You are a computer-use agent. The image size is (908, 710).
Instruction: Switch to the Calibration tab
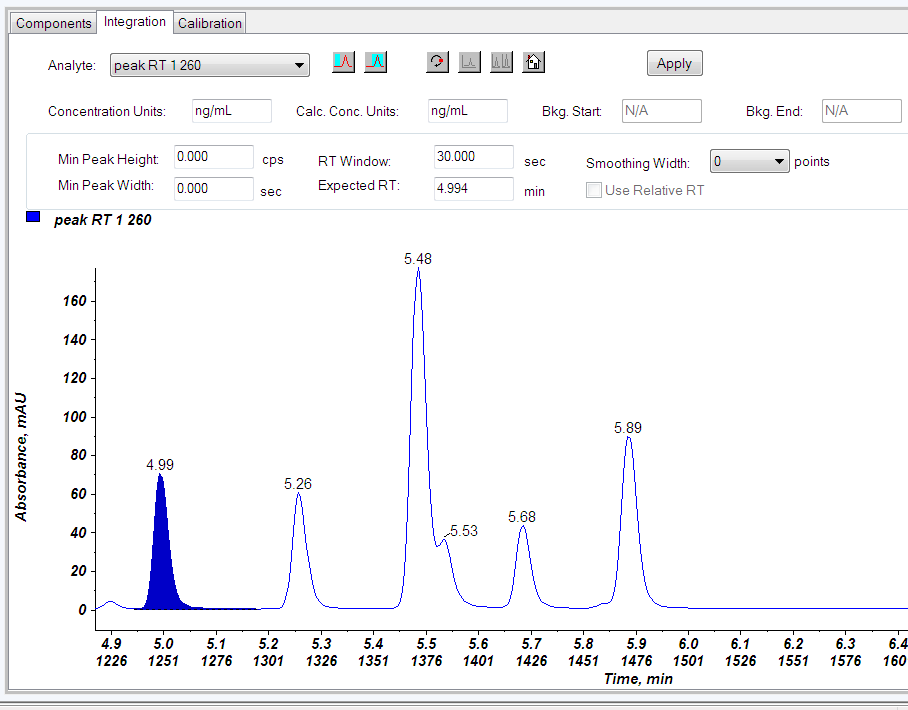(x=210, y=23)
